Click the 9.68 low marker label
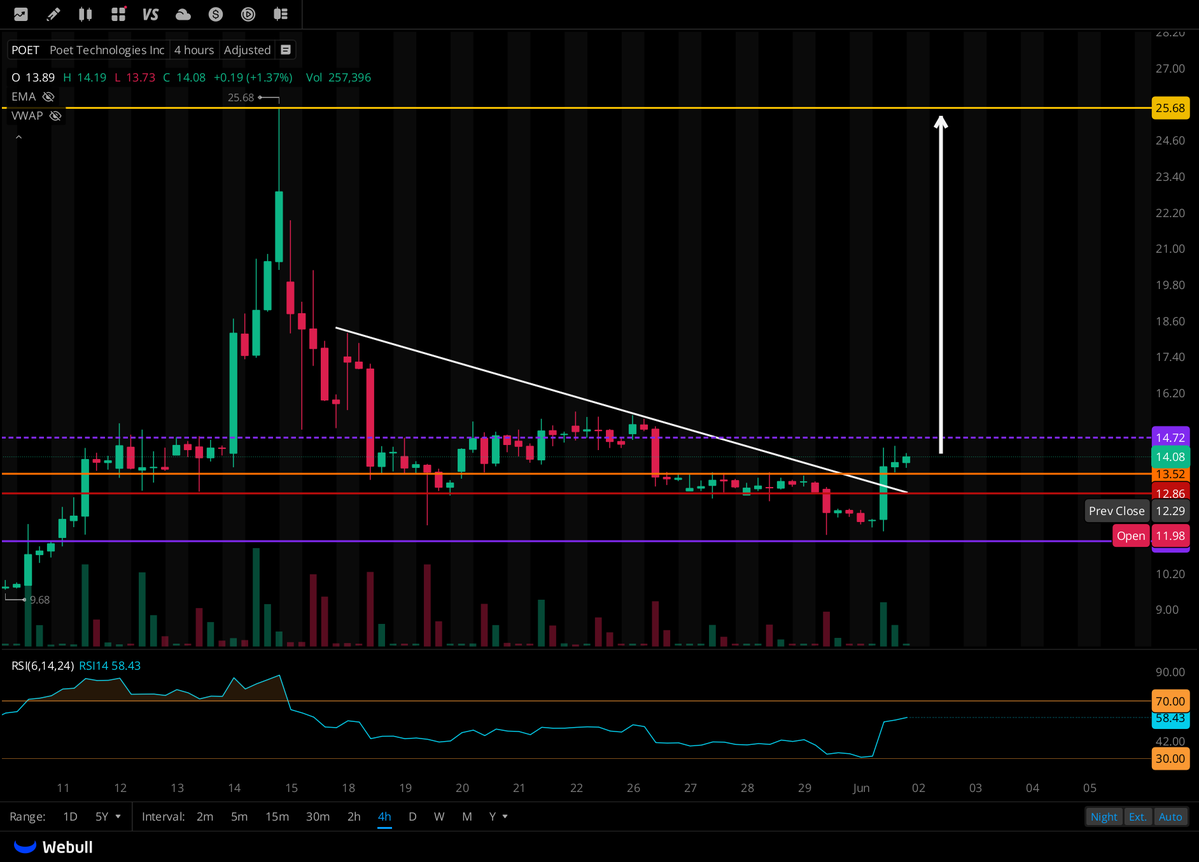Viewport: 1199px width, 862px height. tap(39, 600)
